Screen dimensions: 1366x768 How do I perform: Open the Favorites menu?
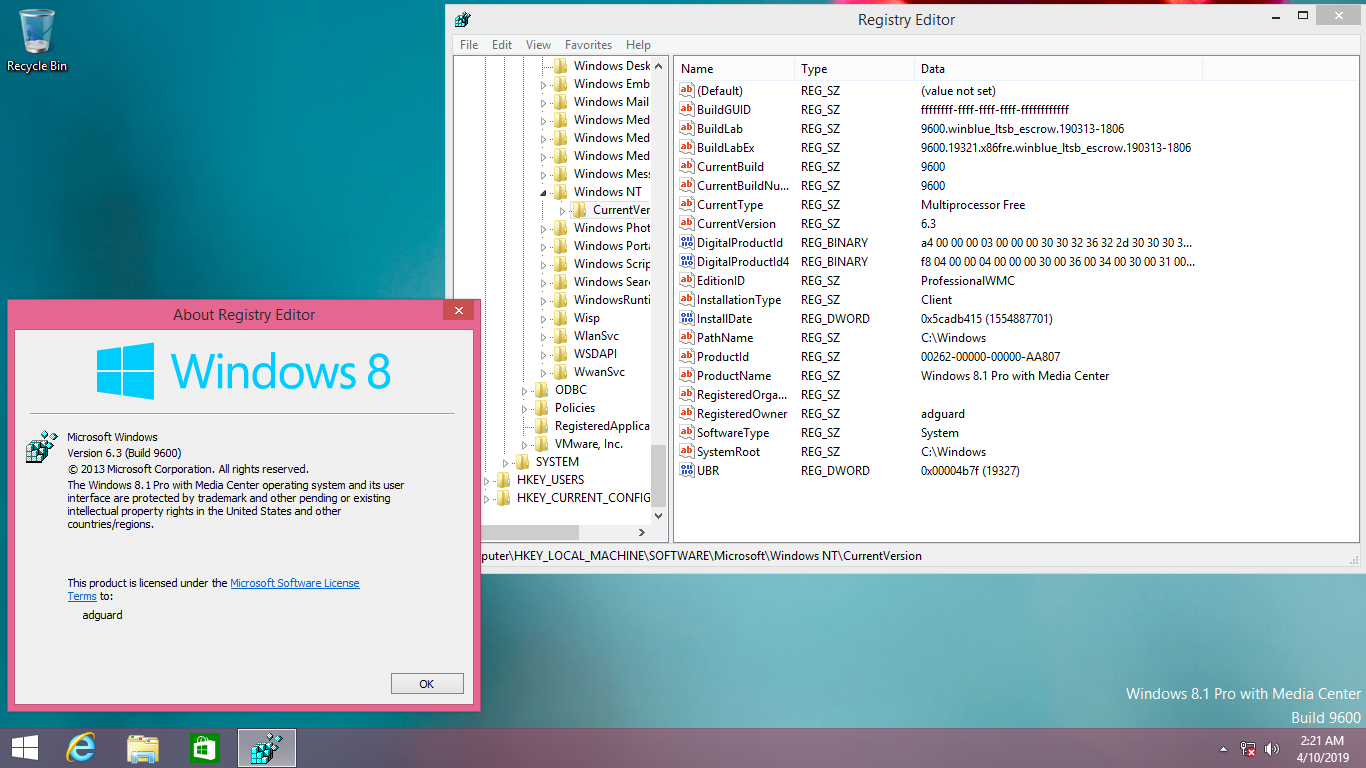(588, 45)
